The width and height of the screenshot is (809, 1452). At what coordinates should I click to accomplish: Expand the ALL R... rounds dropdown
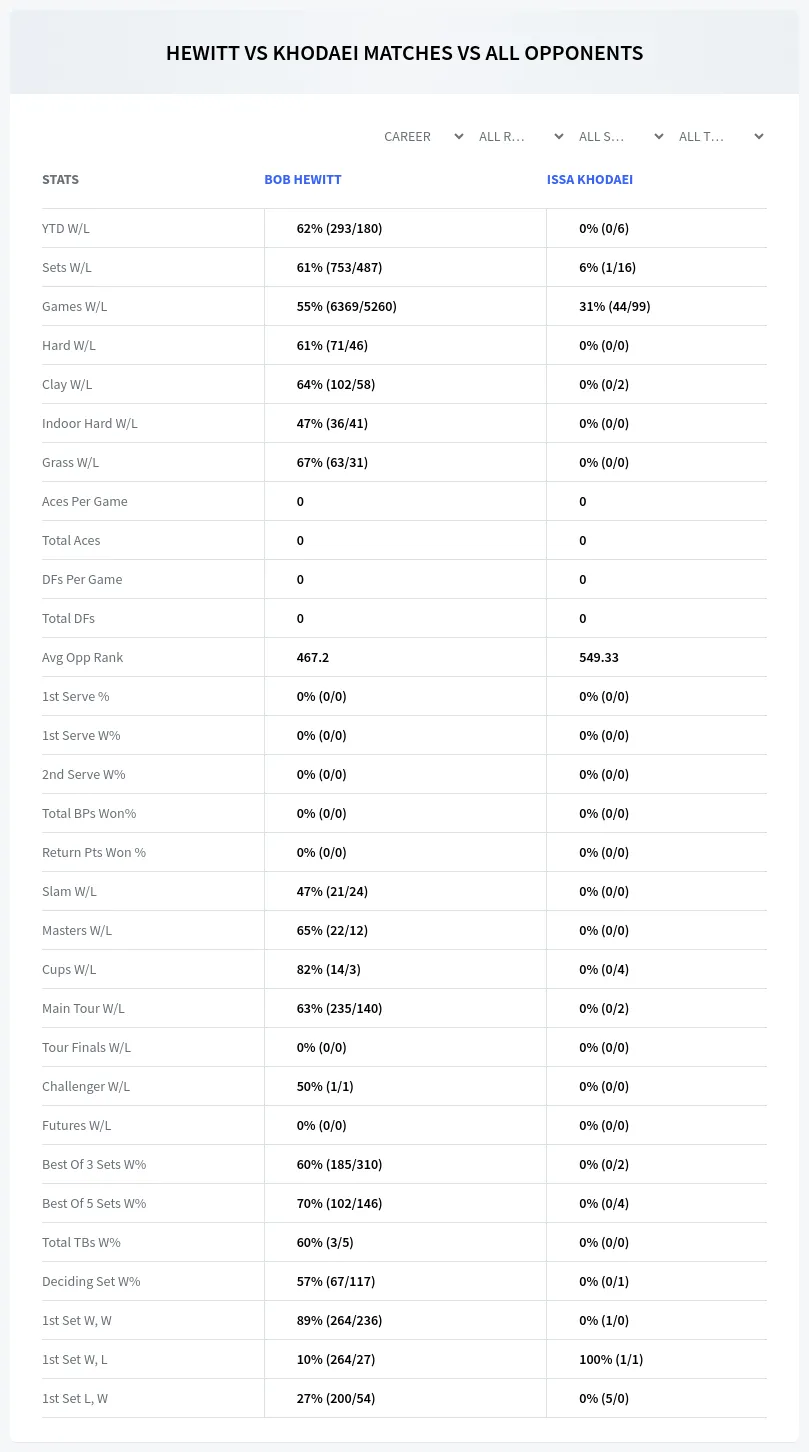click(522, 136)
